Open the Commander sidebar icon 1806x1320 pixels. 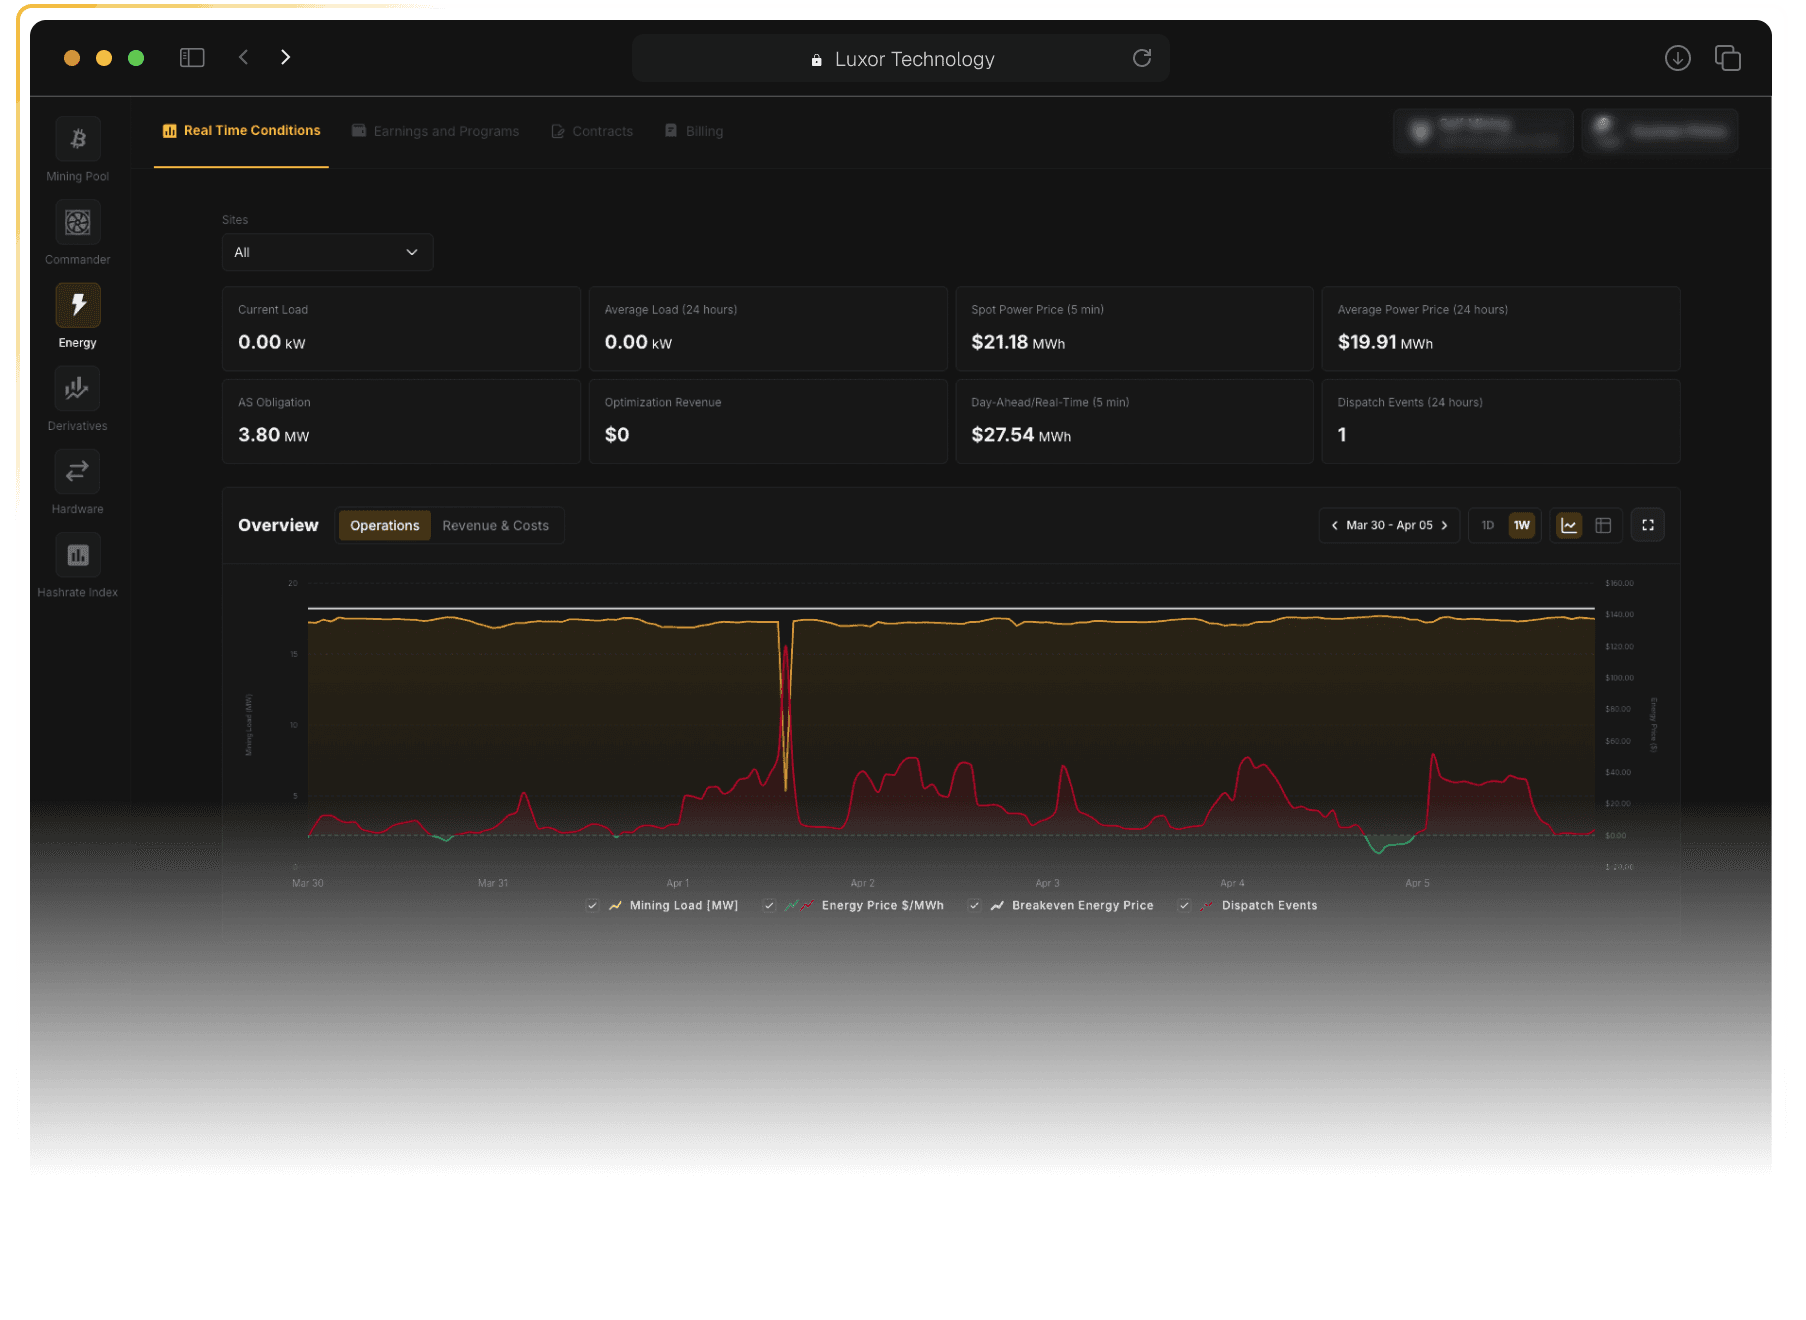[x=78, y=222]
